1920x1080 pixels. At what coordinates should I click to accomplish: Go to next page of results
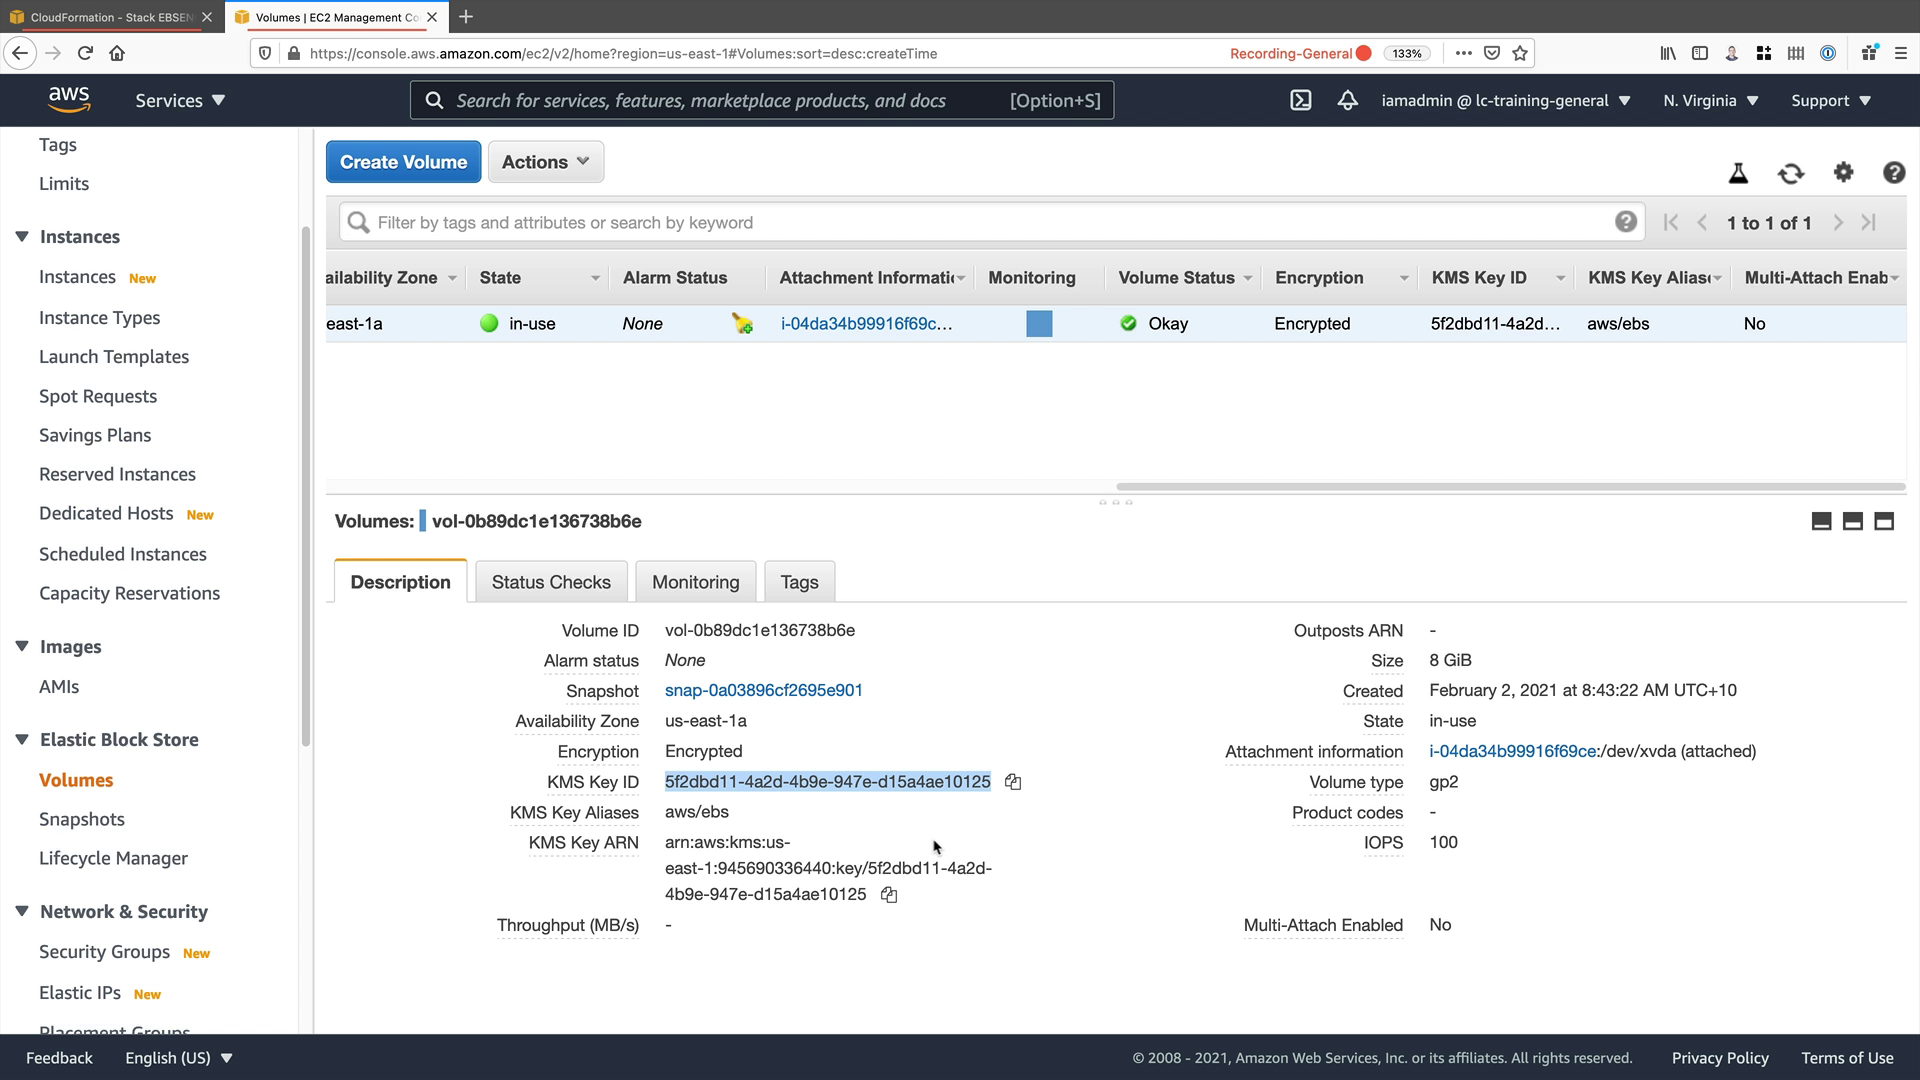(1838, 223)
